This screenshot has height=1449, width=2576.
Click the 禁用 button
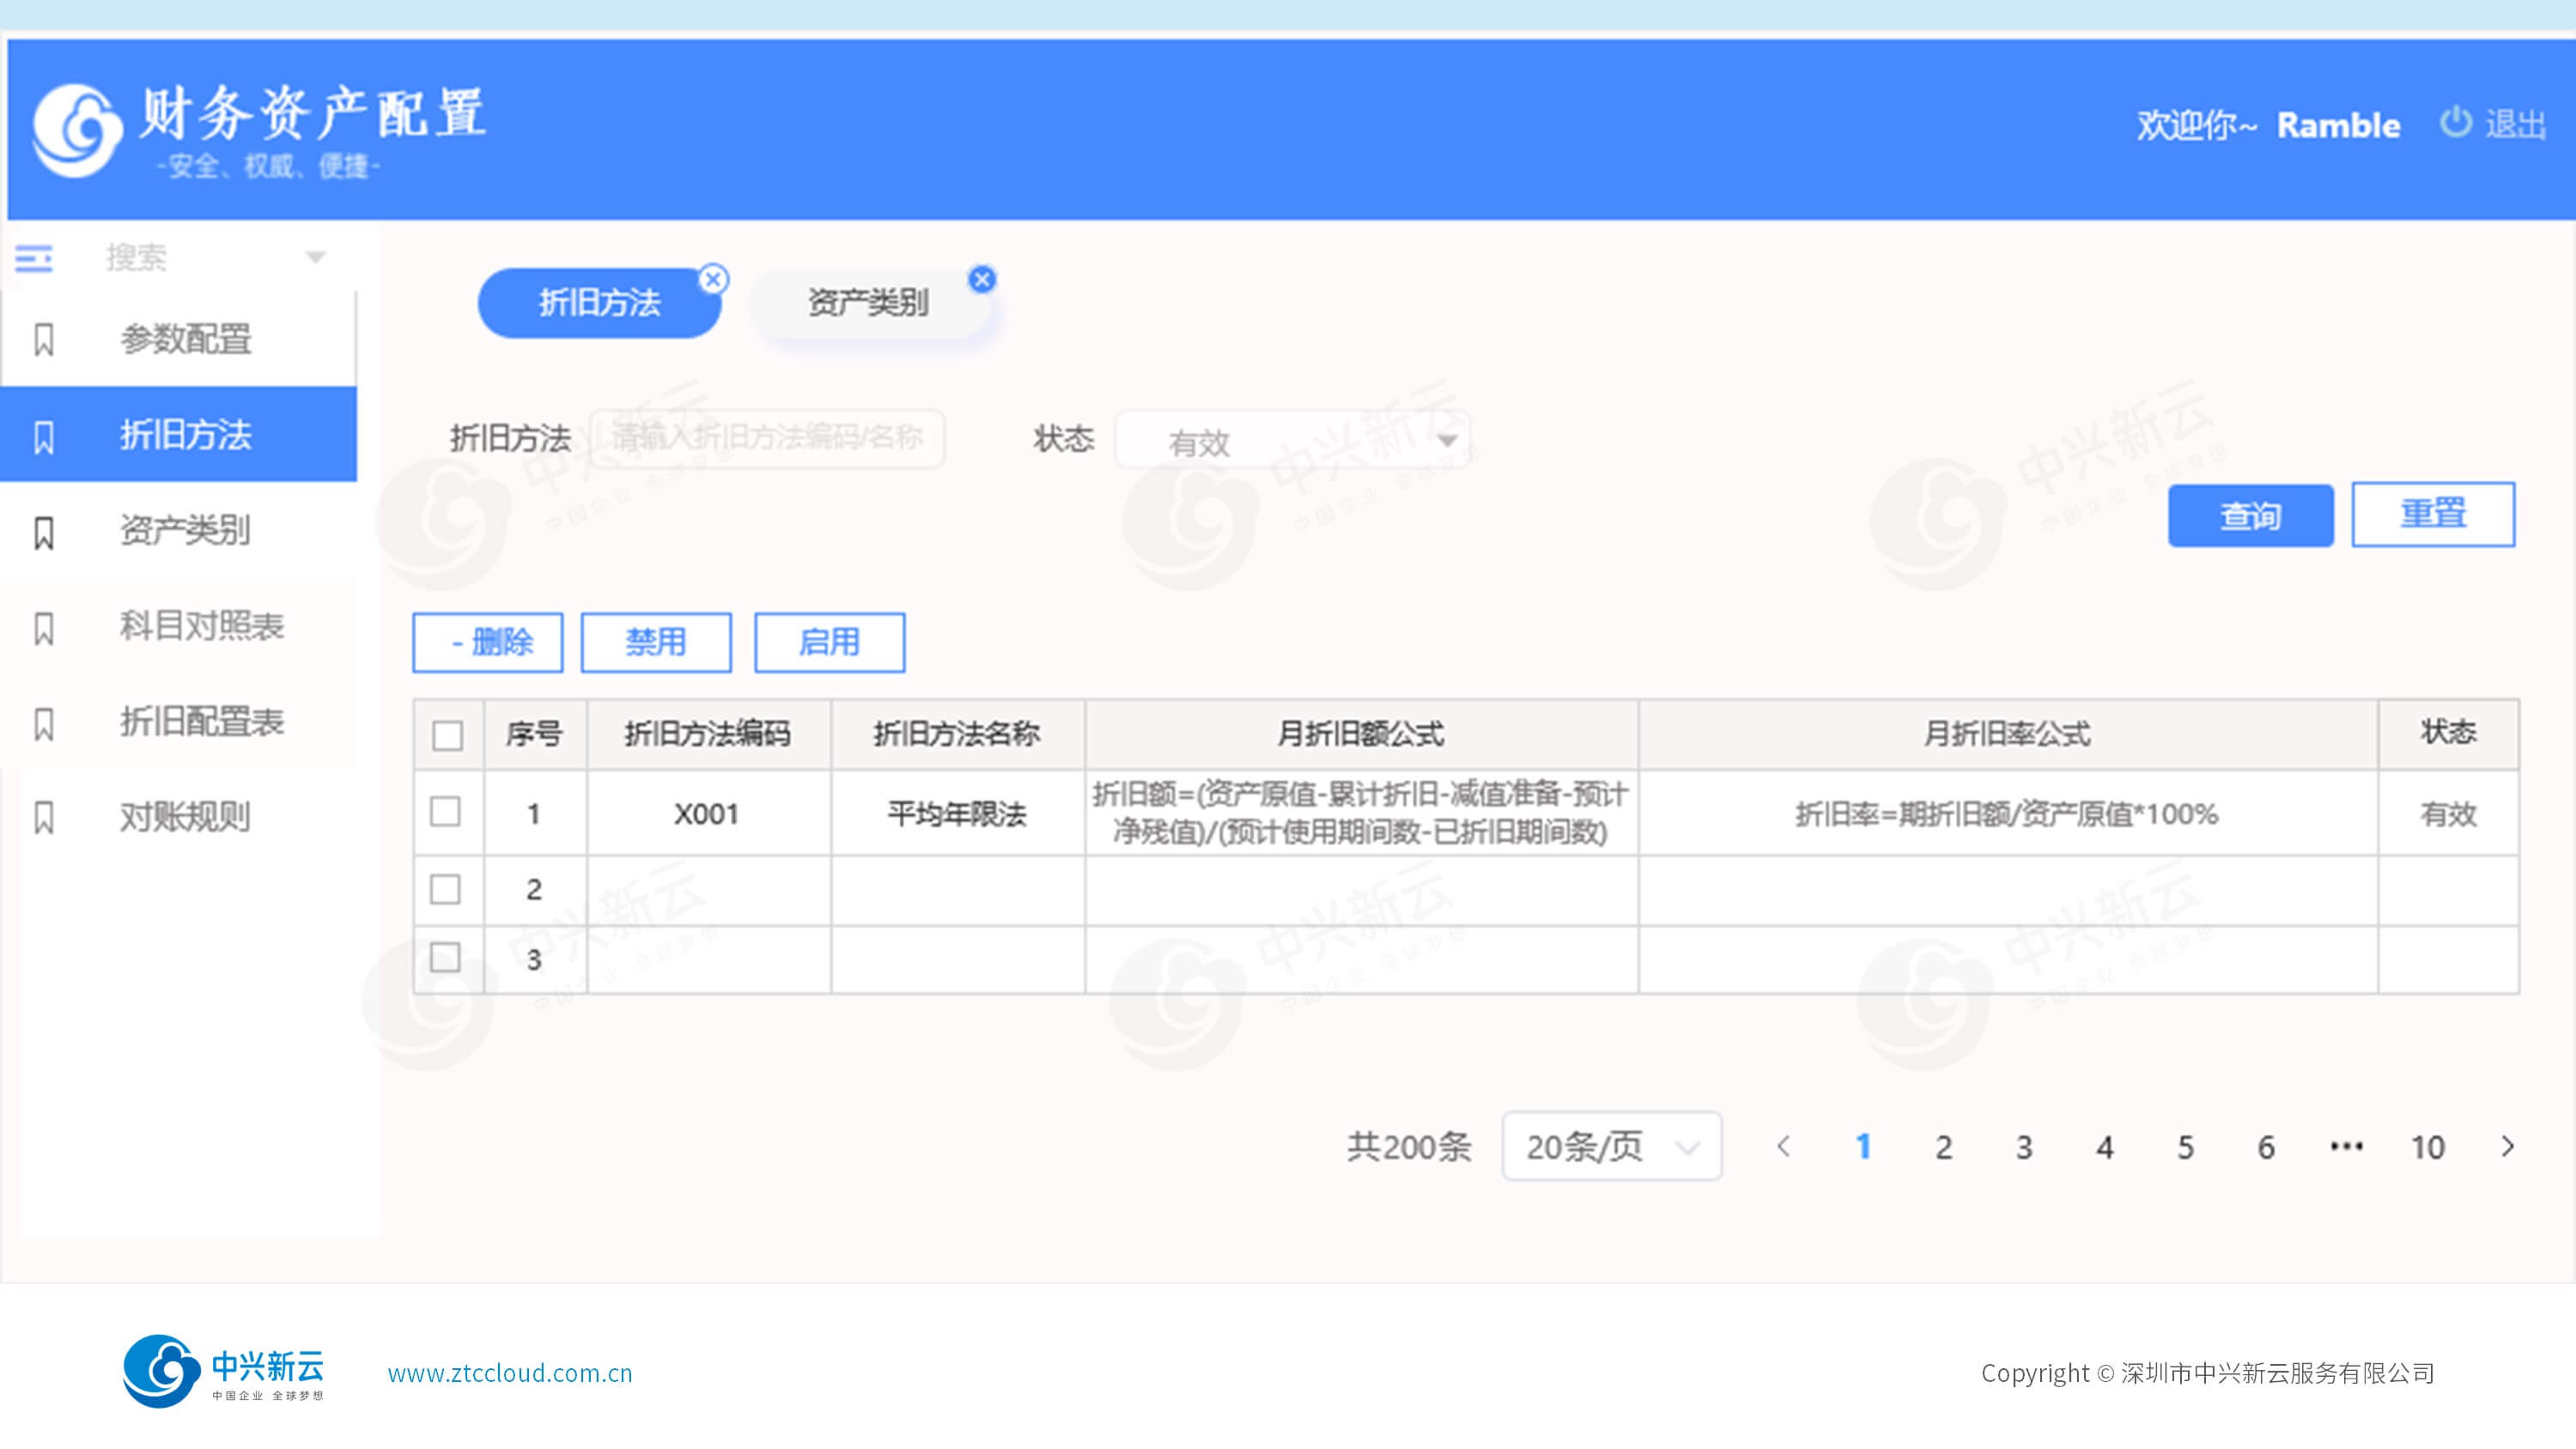[x=656, y=642]
